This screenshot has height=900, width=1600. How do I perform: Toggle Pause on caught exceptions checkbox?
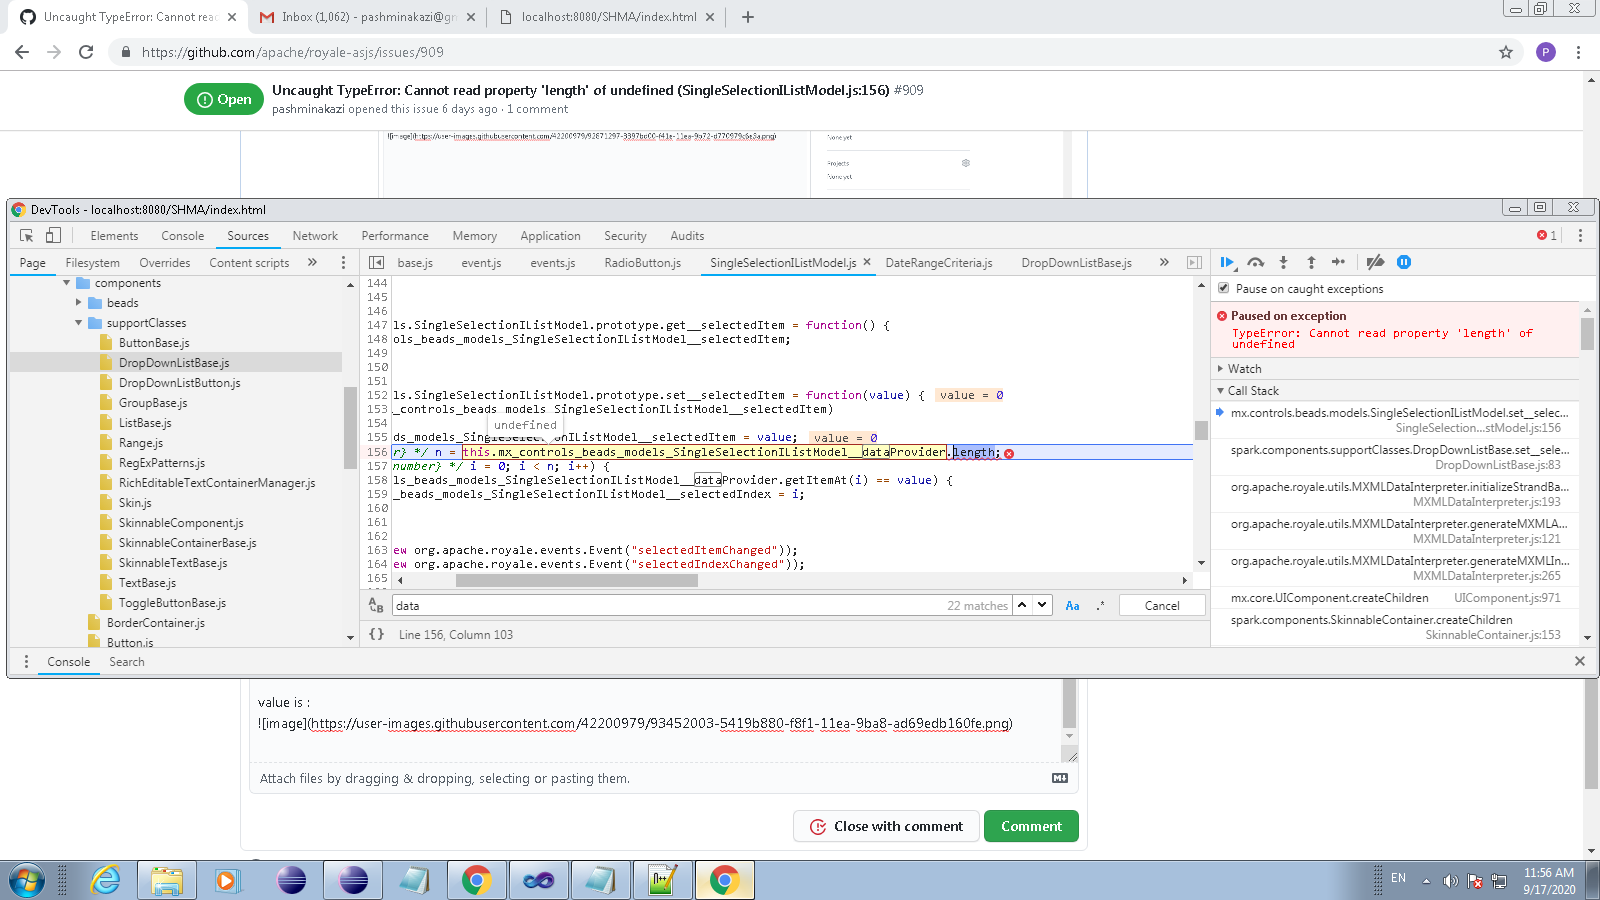[1223, 288]
